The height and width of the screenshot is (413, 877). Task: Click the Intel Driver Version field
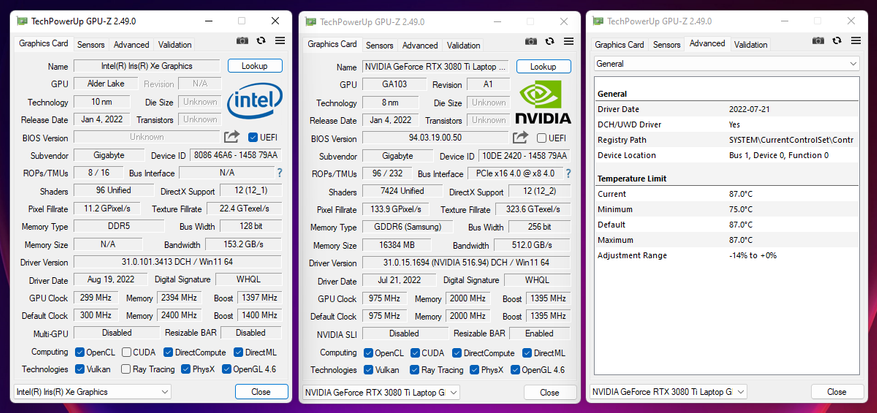pos(177,262)
